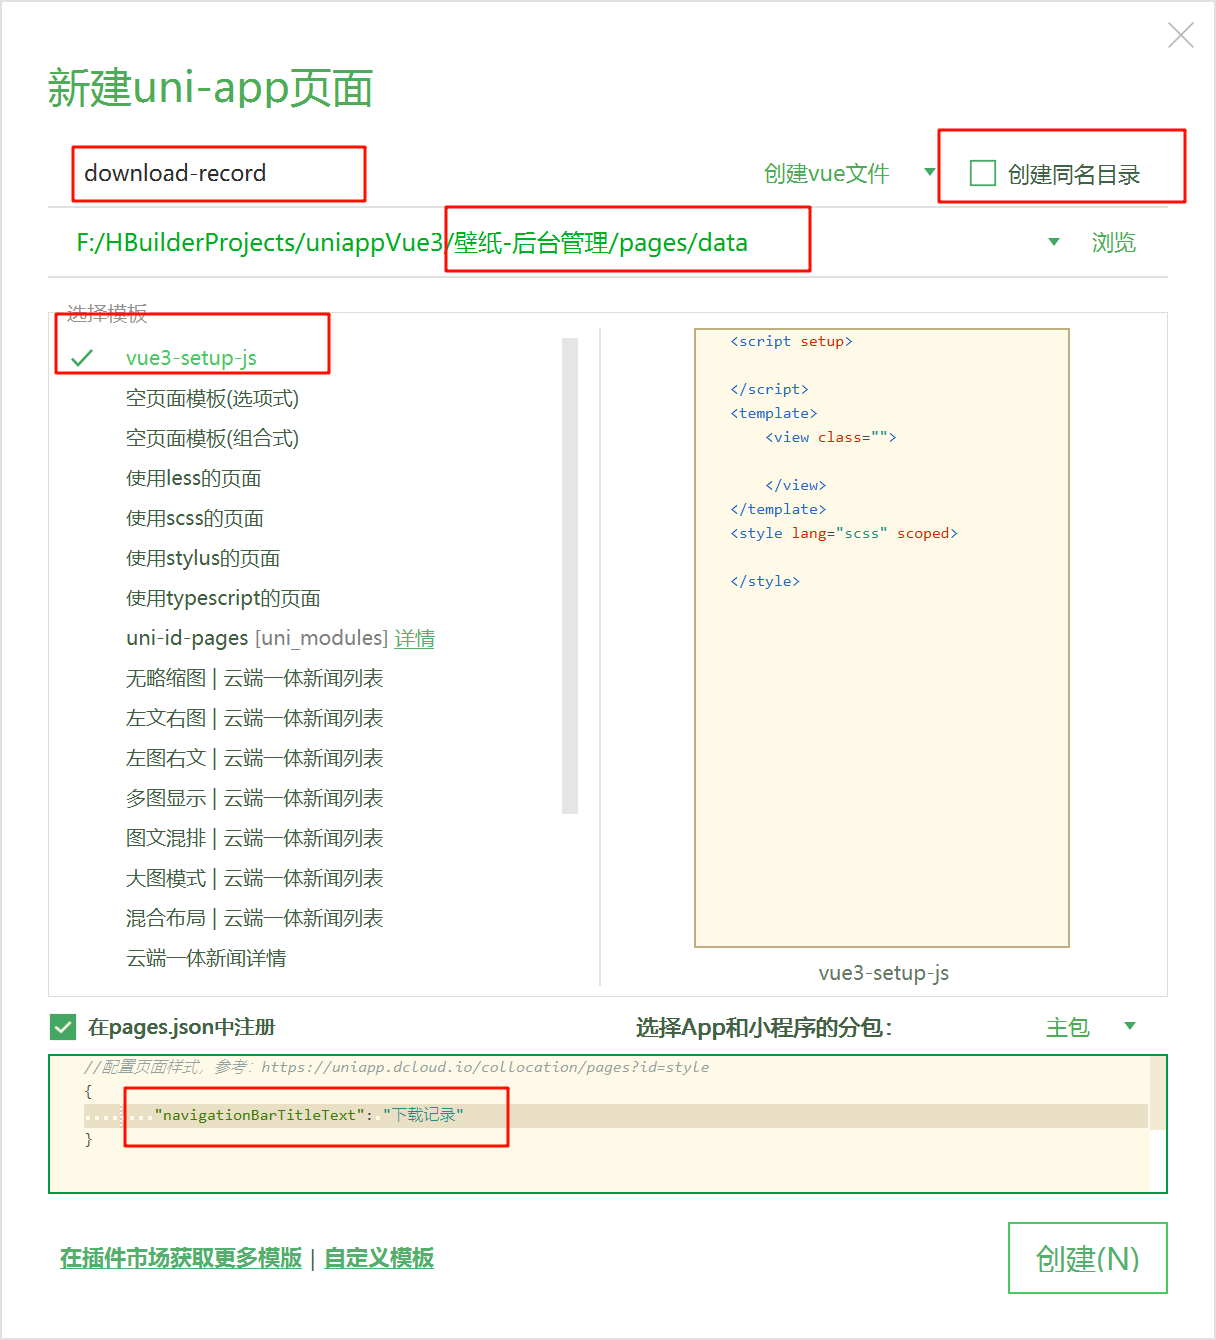Click the '创建(N)' button
The image size is (1216, 1340).
tap(1088, 1258)
